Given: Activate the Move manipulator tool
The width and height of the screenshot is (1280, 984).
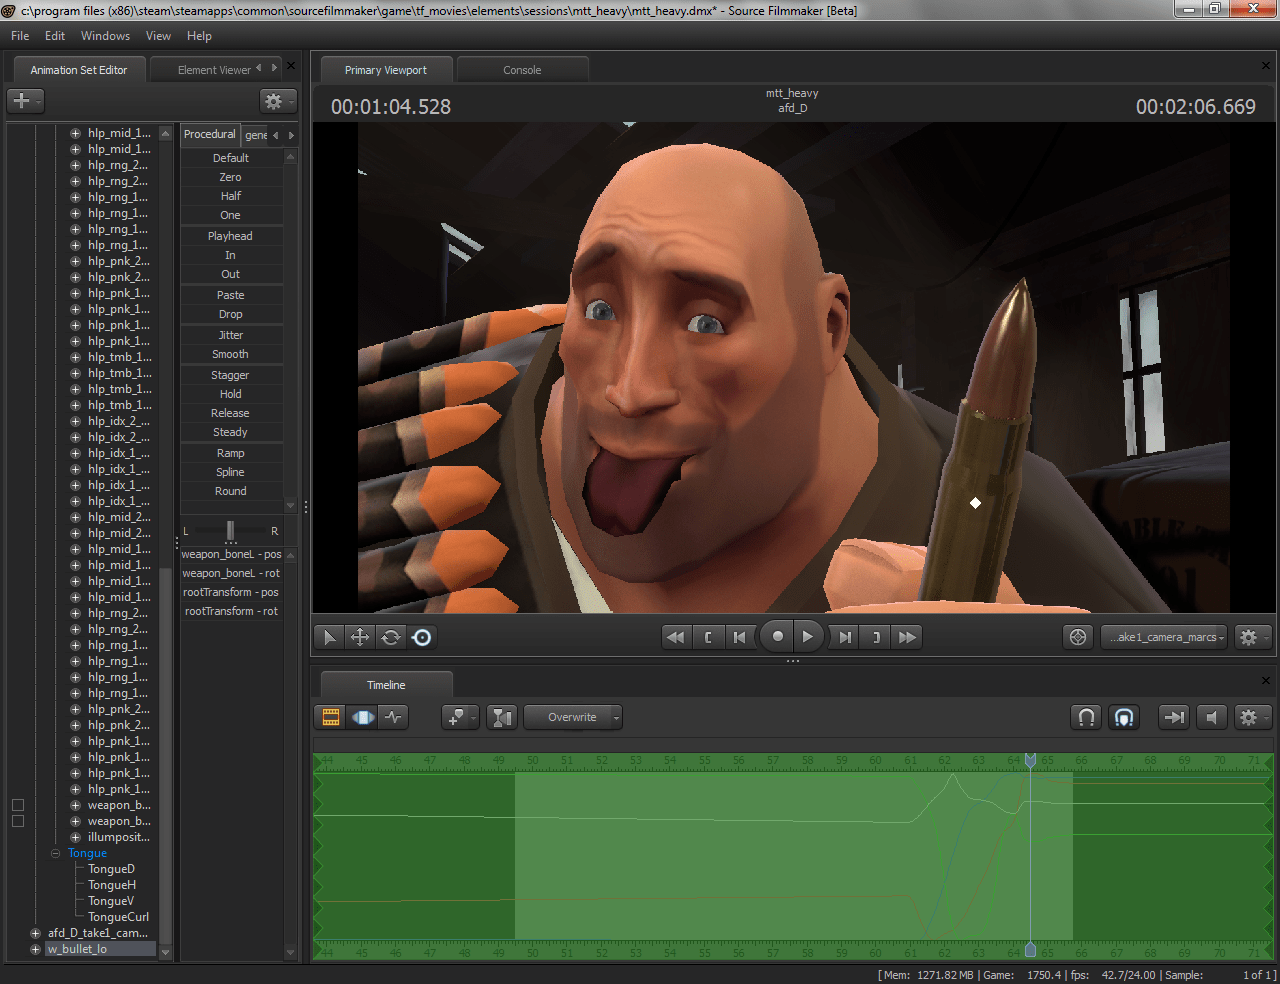Looking at the screenshot, I should (x=360, y=637).
